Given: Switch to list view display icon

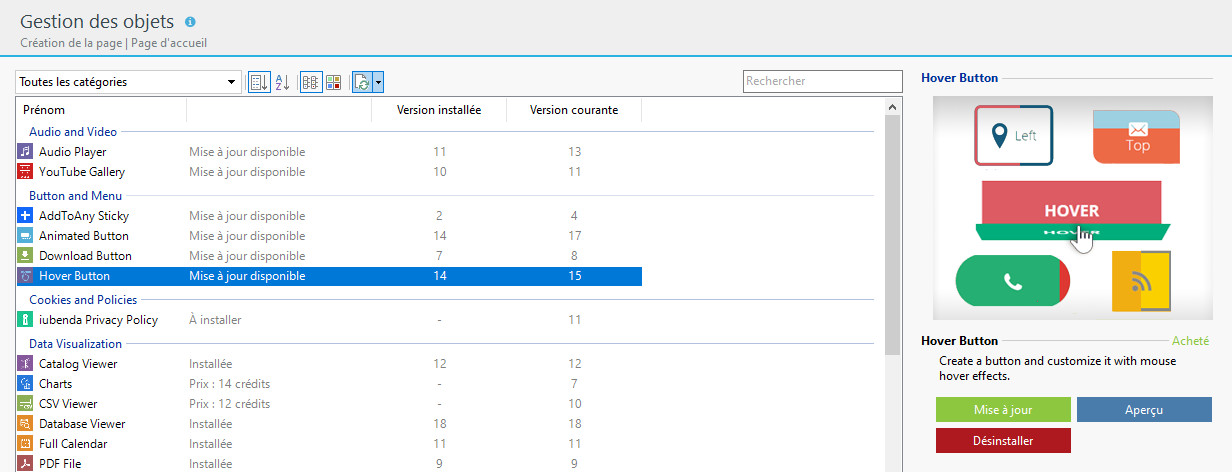Looking at the screenshot, I should tap(310, 82).
